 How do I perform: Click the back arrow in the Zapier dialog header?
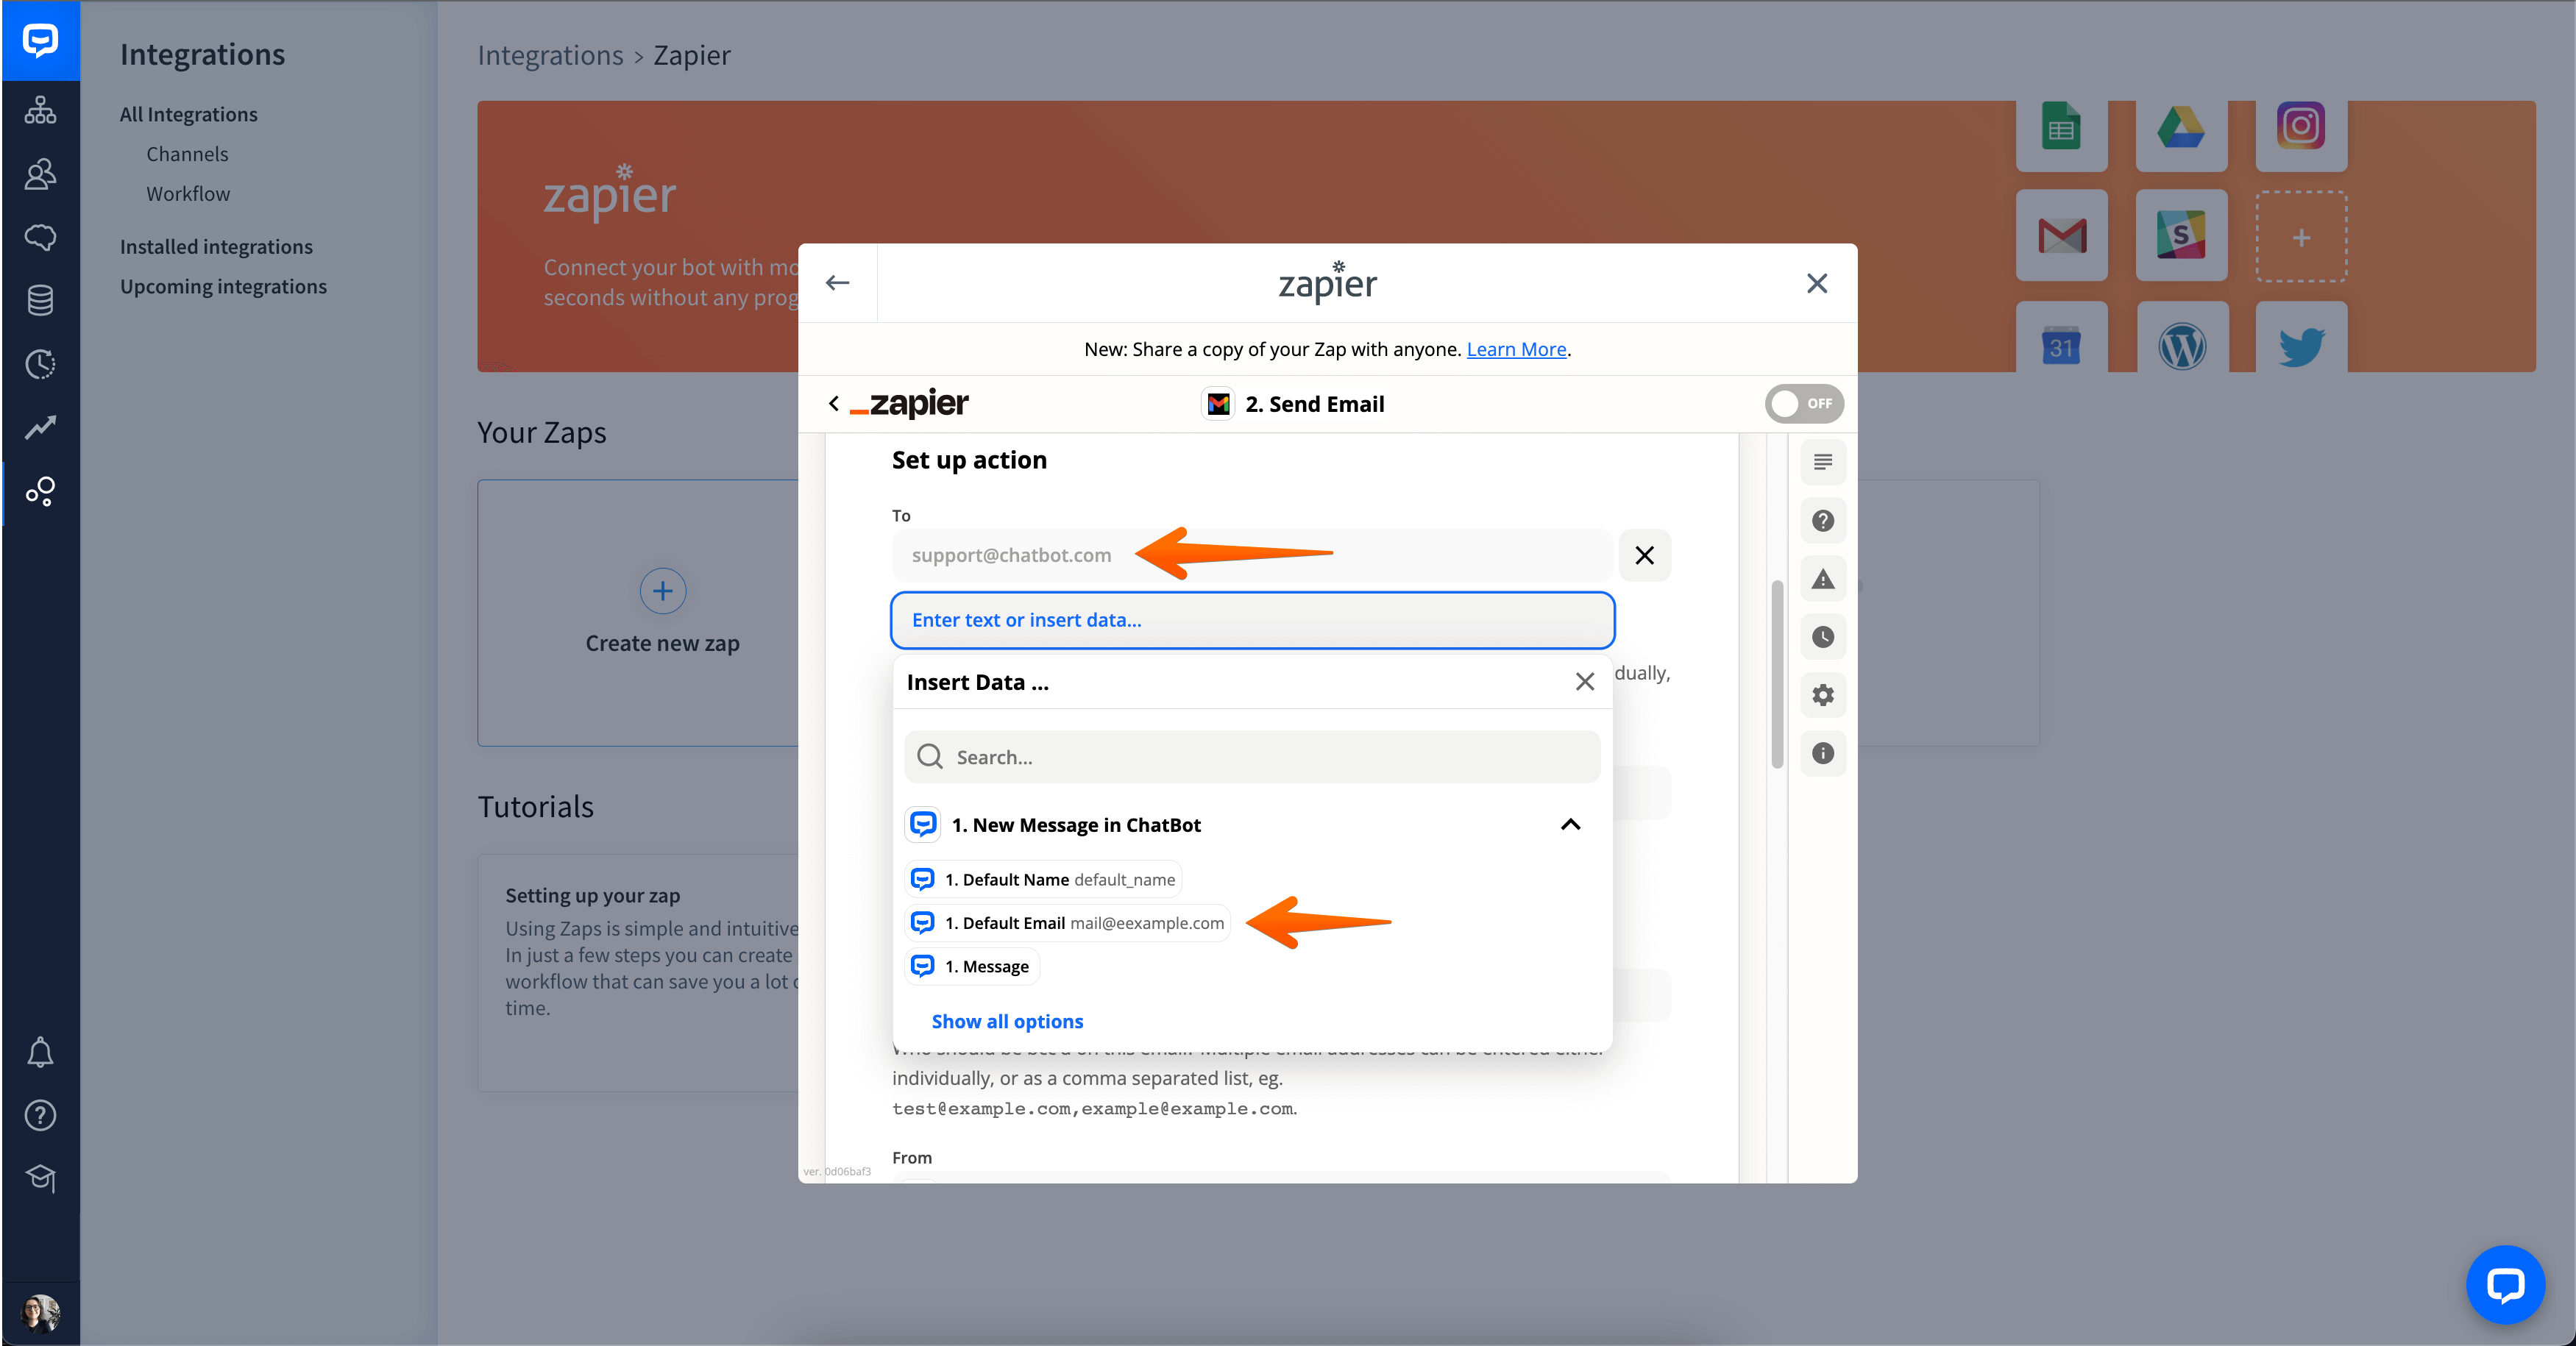[838, 283]
